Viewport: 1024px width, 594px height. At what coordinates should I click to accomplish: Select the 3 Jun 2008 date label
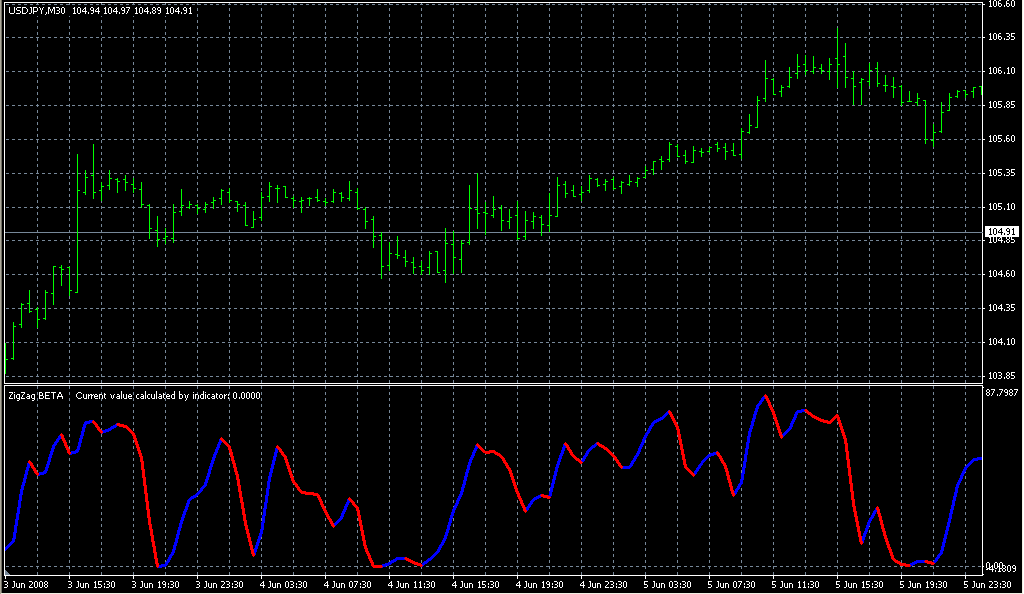tap(27, 584)
